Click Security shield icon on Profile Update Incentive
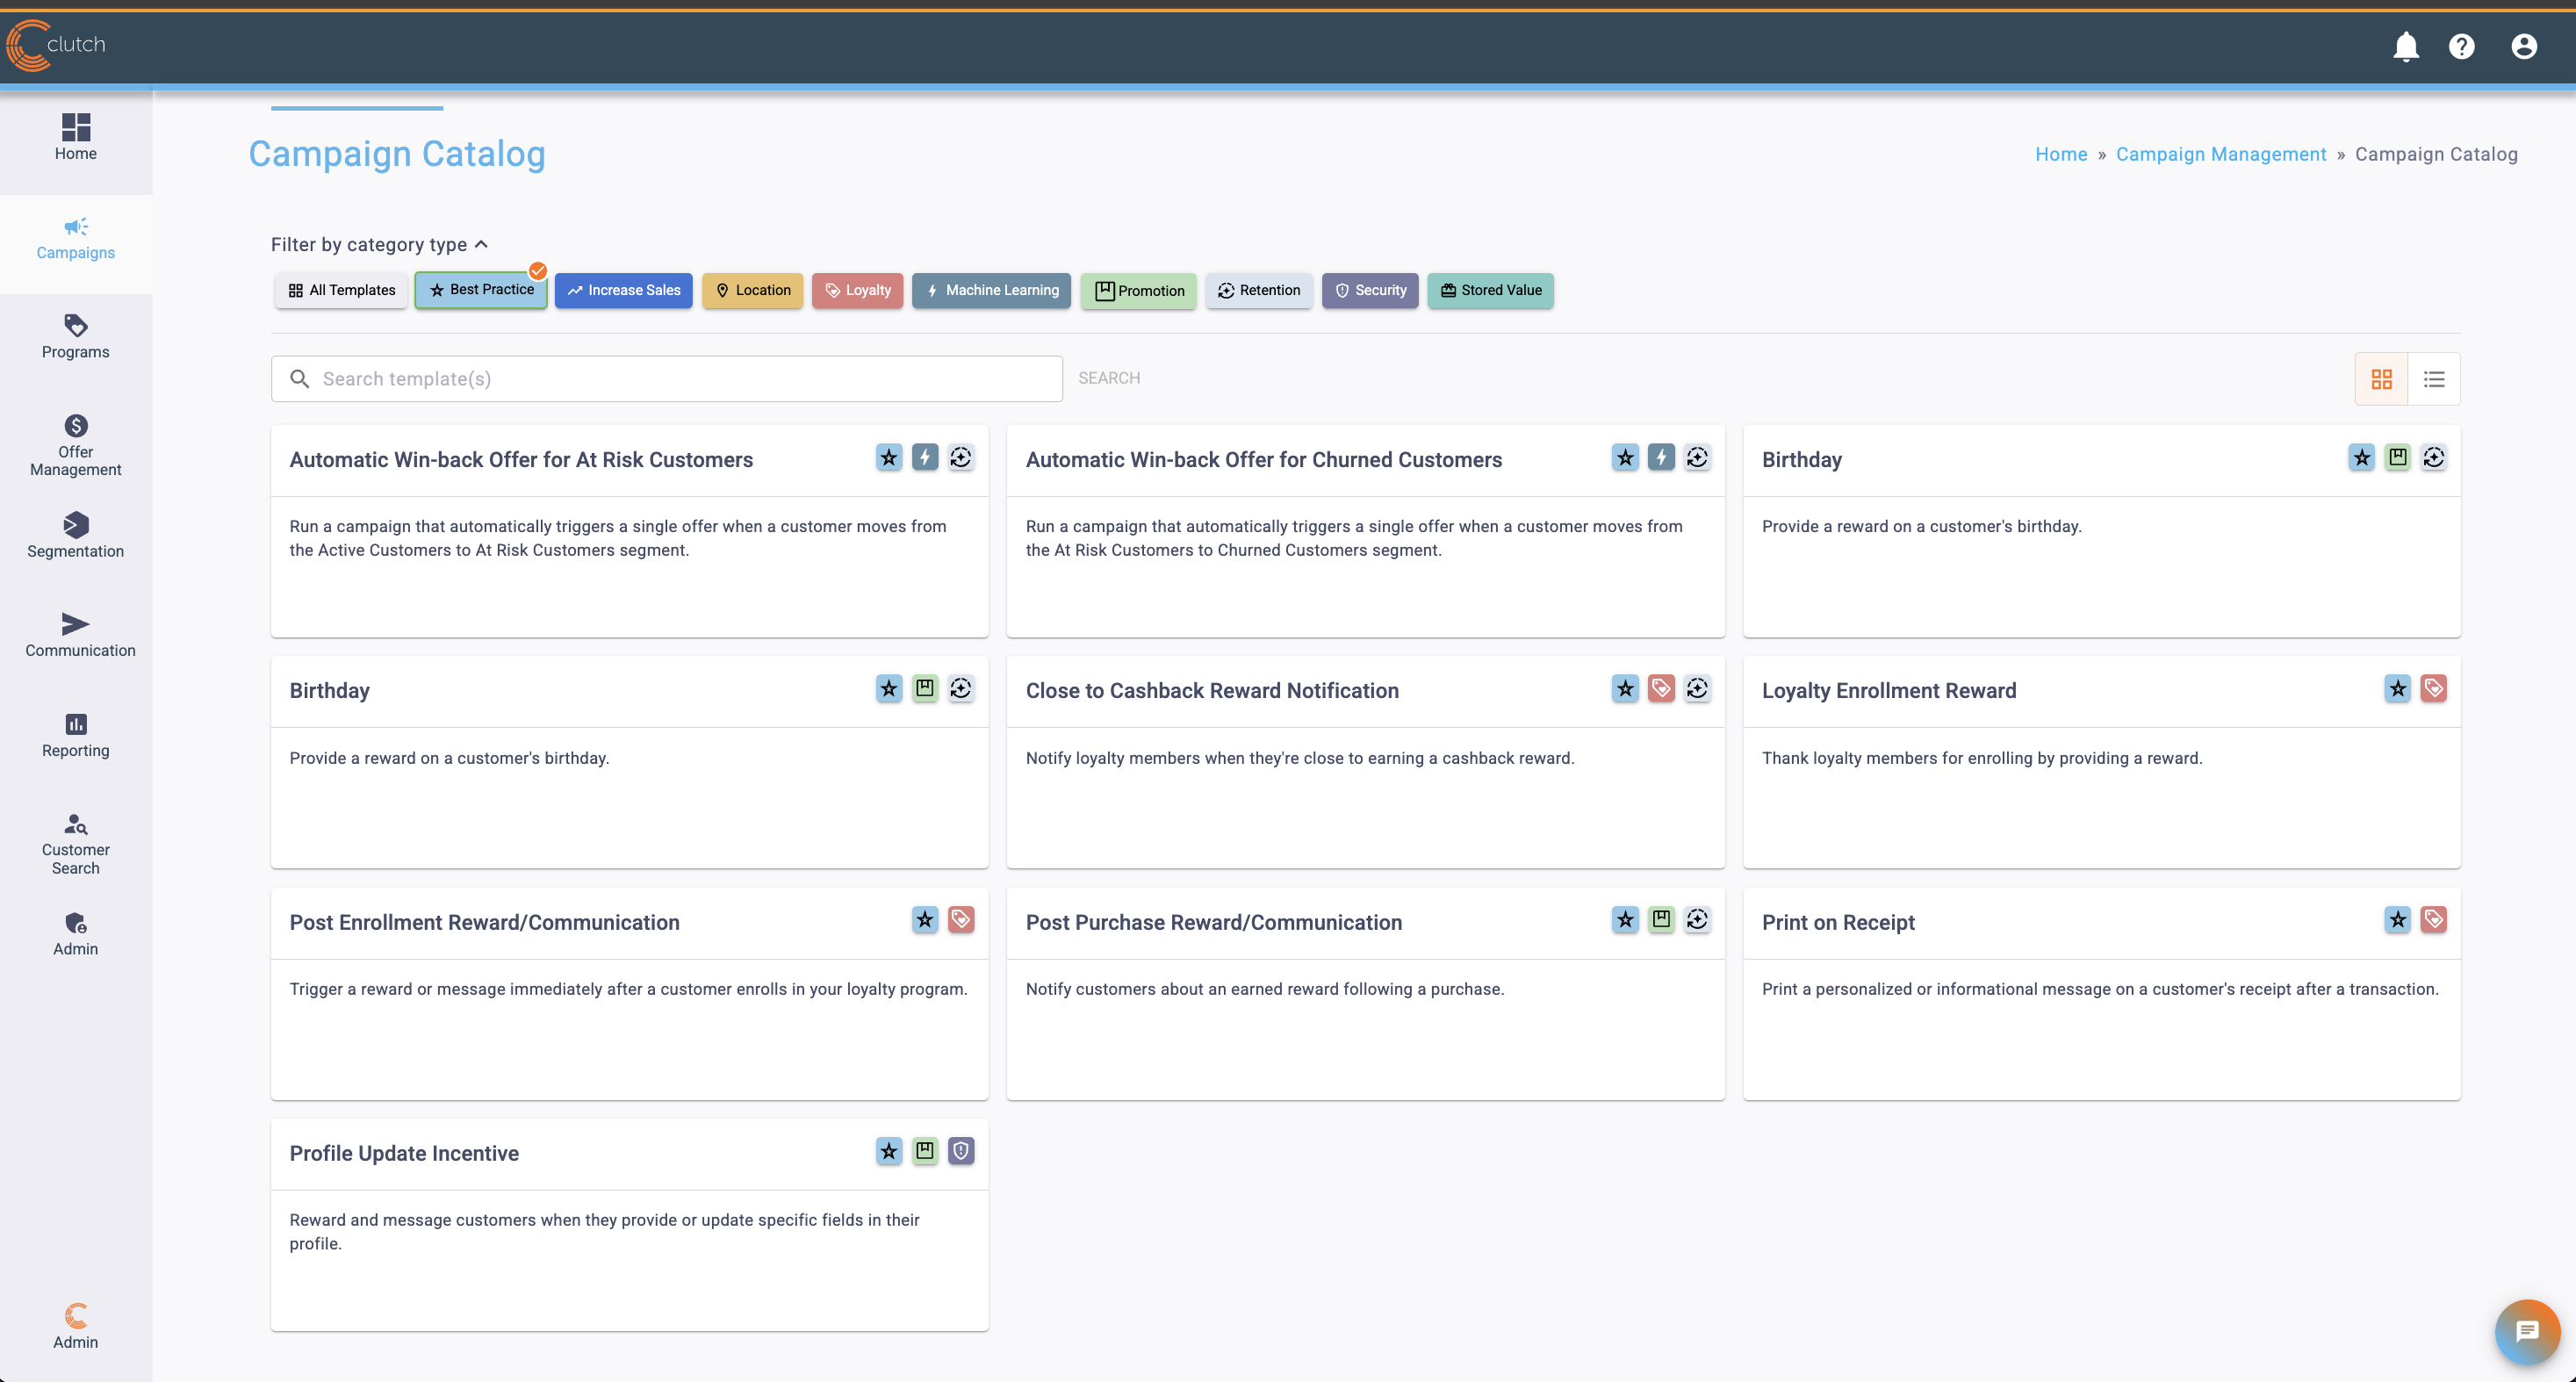The width and height of the screenshot is (2576, 1382). pos(960,1151)
